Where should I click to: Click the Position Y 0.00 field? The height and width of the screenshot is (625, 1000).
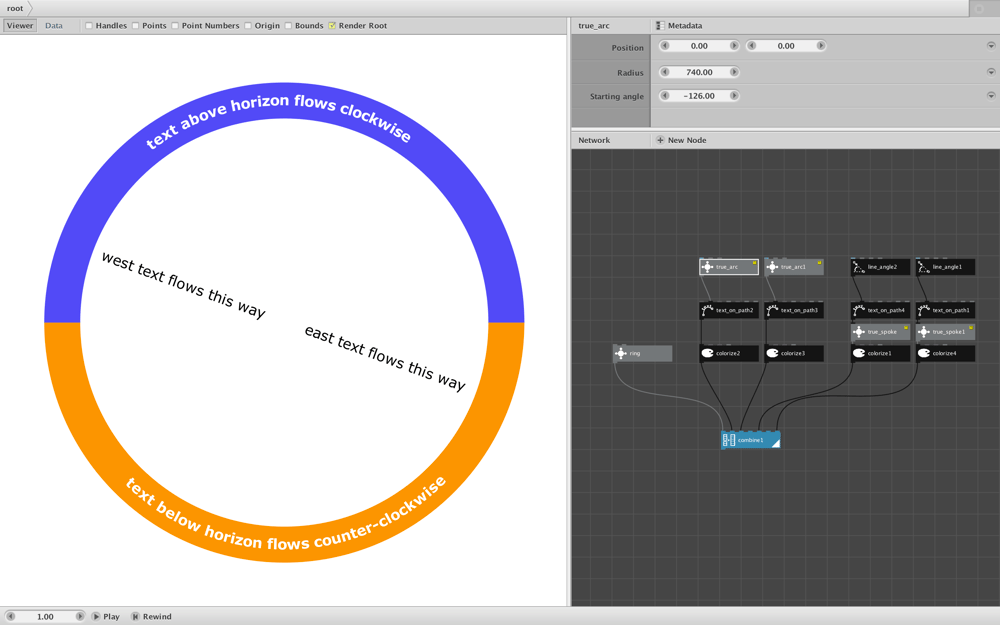[786, 46]
